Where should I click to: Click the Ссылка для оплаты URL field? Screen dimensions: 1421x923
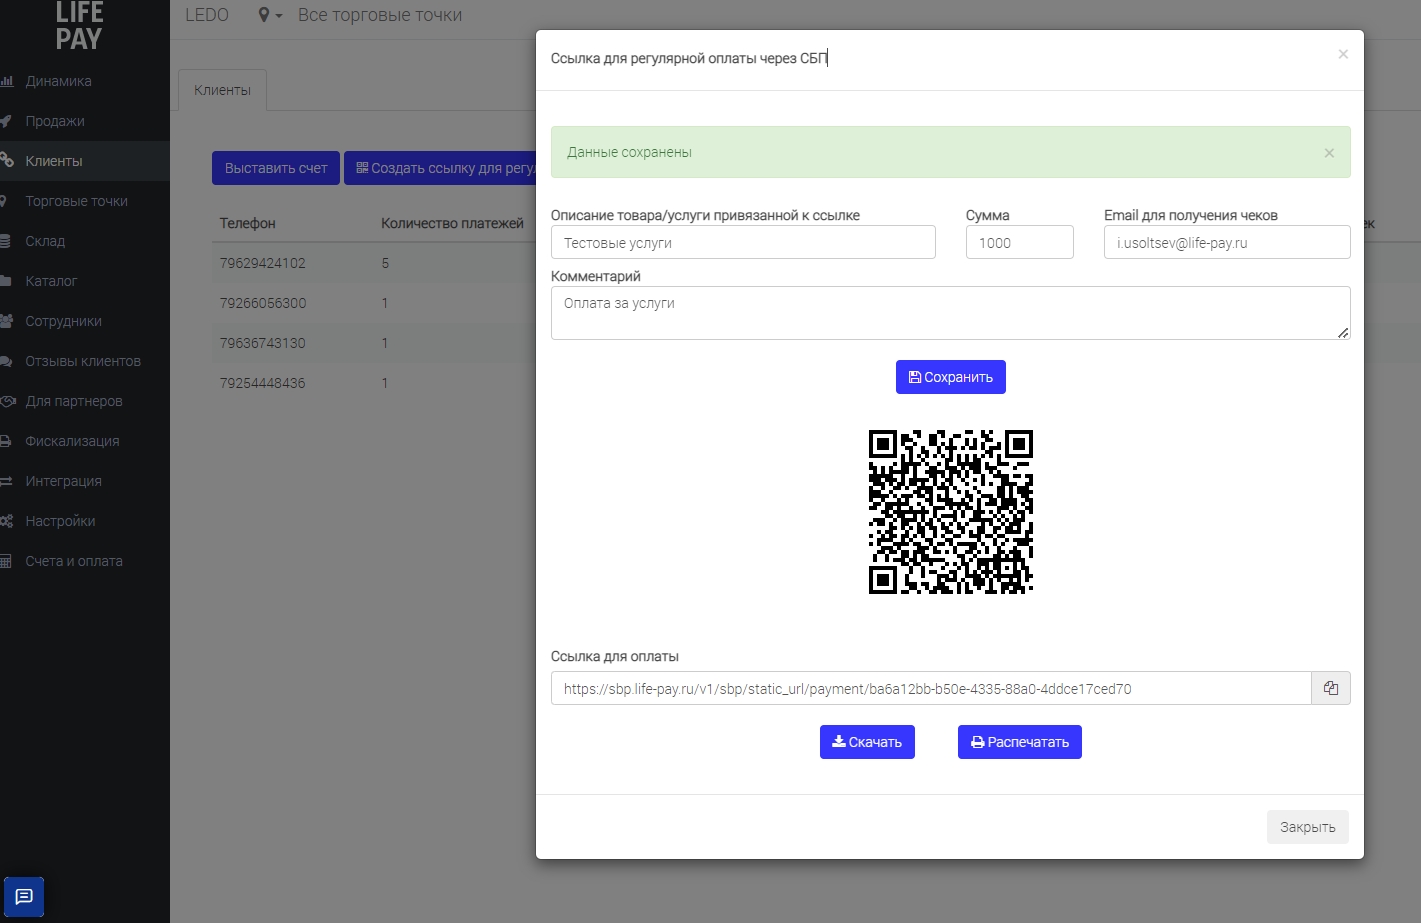point(931,688)
